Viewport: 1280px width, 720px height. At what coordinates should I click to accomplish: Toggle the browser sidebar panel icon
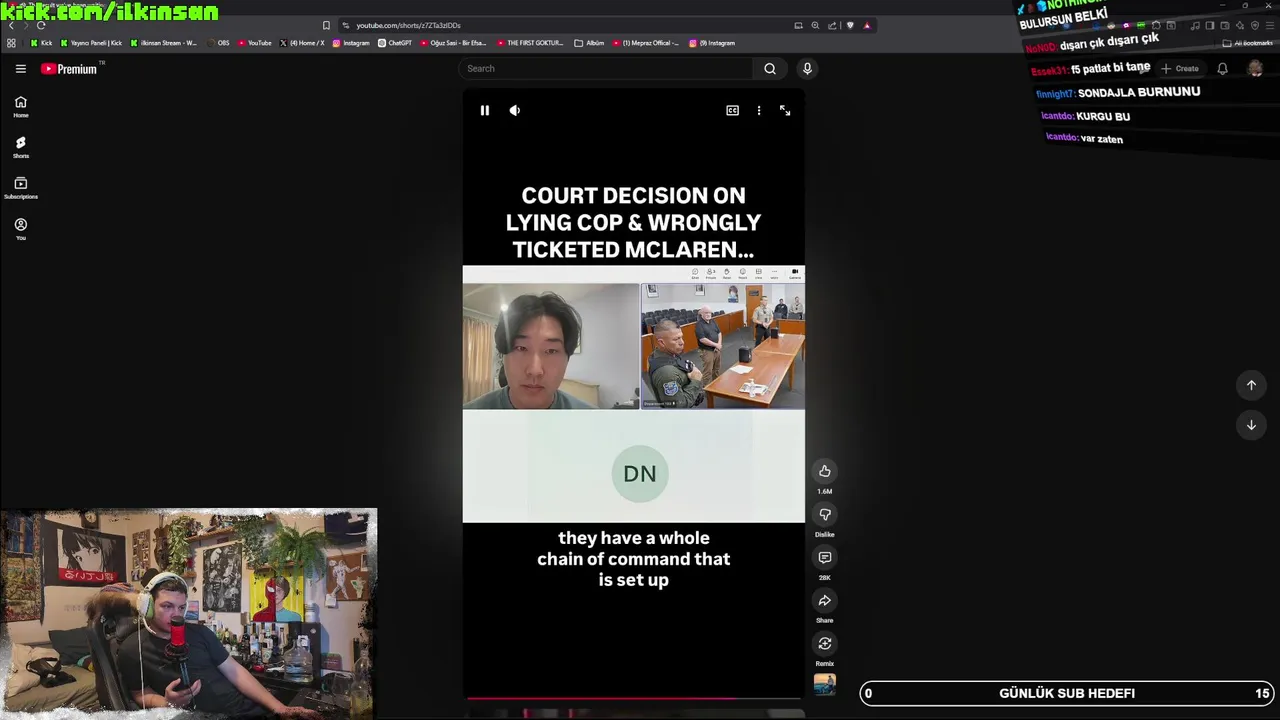[1210, 25]
